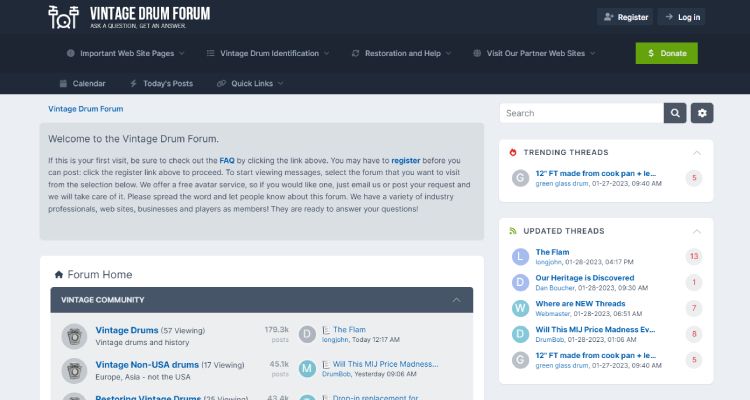750x400 pixels.
Task: Collapse the Vintage Community category
Action: 456,300
